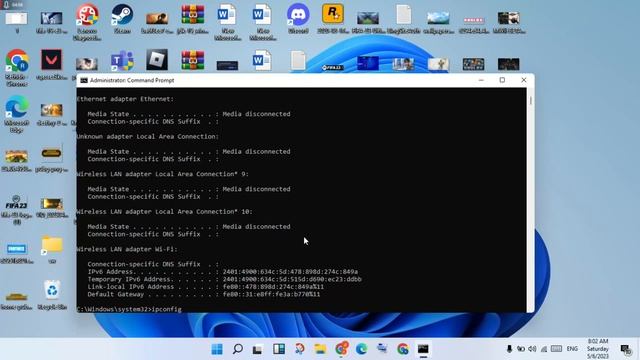Screen dimensions: 640x360
Task: Click the active Command Prompt taskbar icon
Action: (423, 349)
